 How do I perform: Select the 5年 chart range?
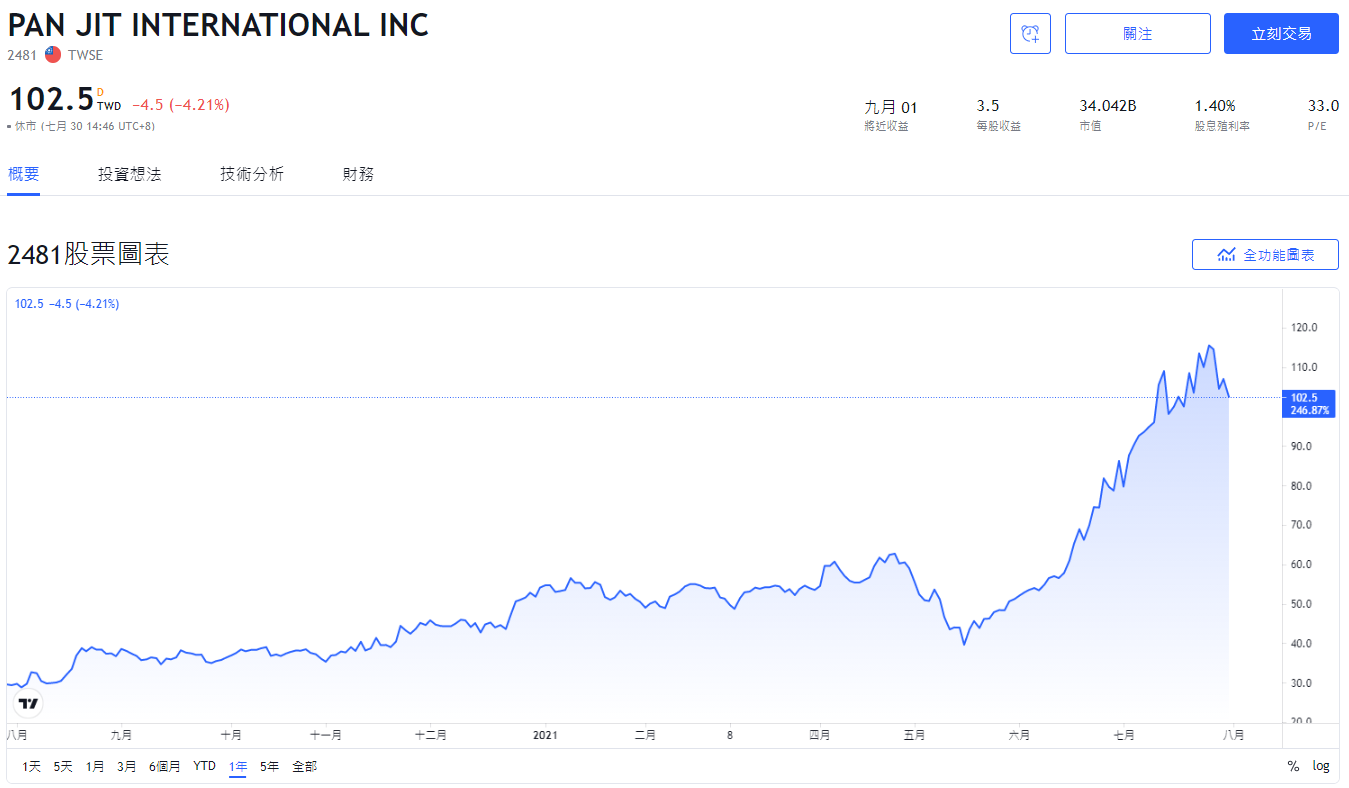270,766
